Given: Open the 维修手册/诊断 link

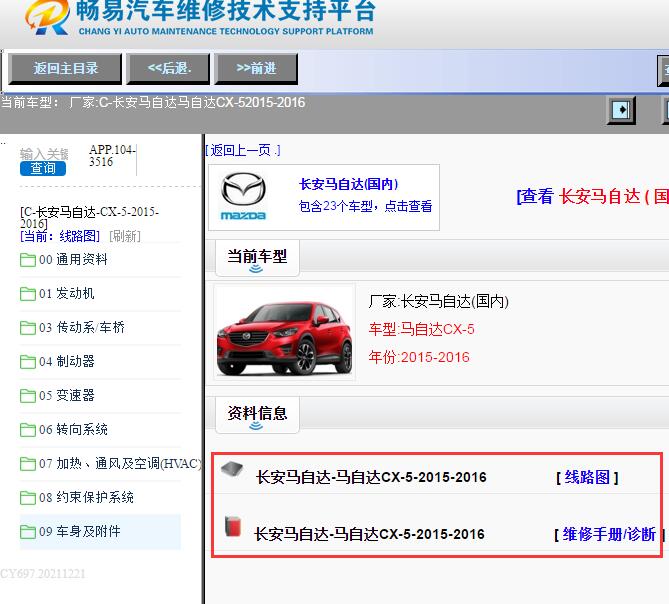Looking at the screenshot, I should [x=609, y=534].
